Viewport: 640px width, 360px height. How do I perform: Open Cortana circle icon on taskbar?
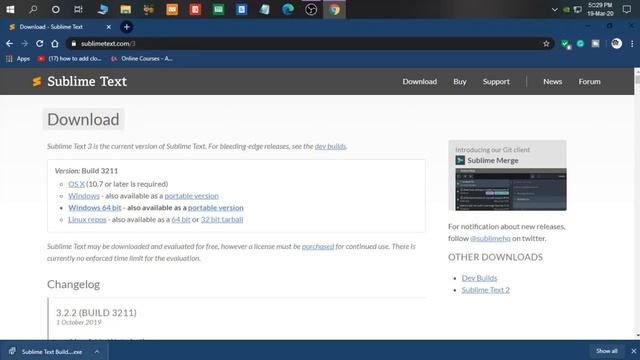(56, 9)
